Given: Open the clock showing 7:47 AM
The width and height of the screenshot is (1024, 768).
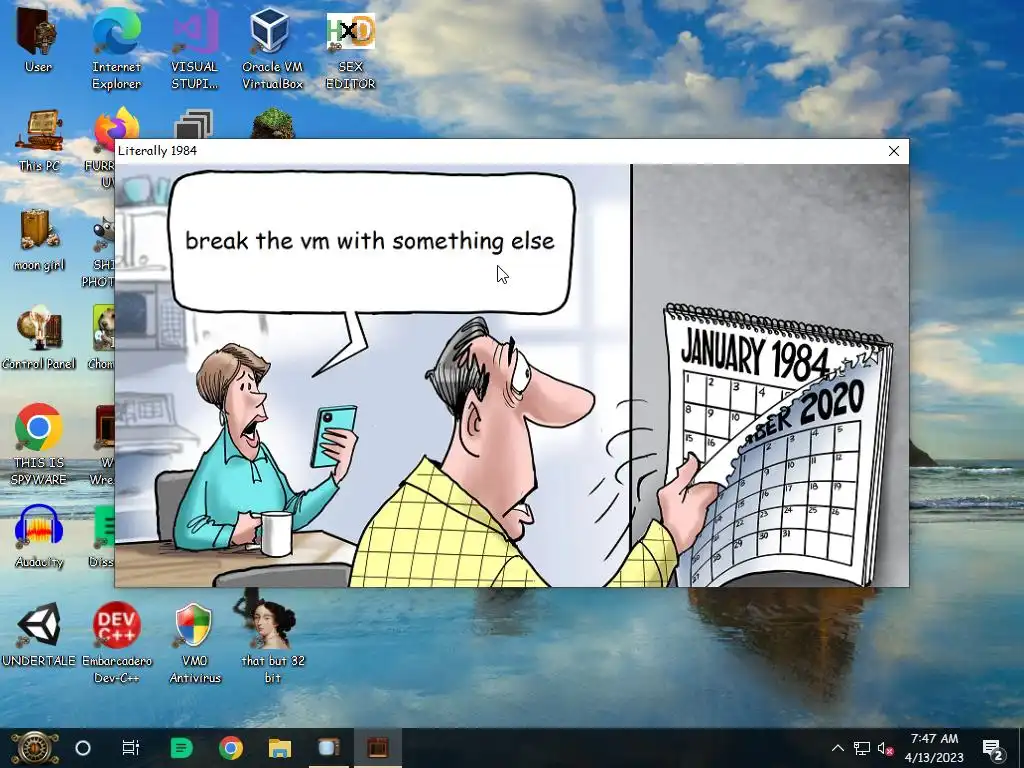Looking at the screenshot, I should (x=934, y=748).
